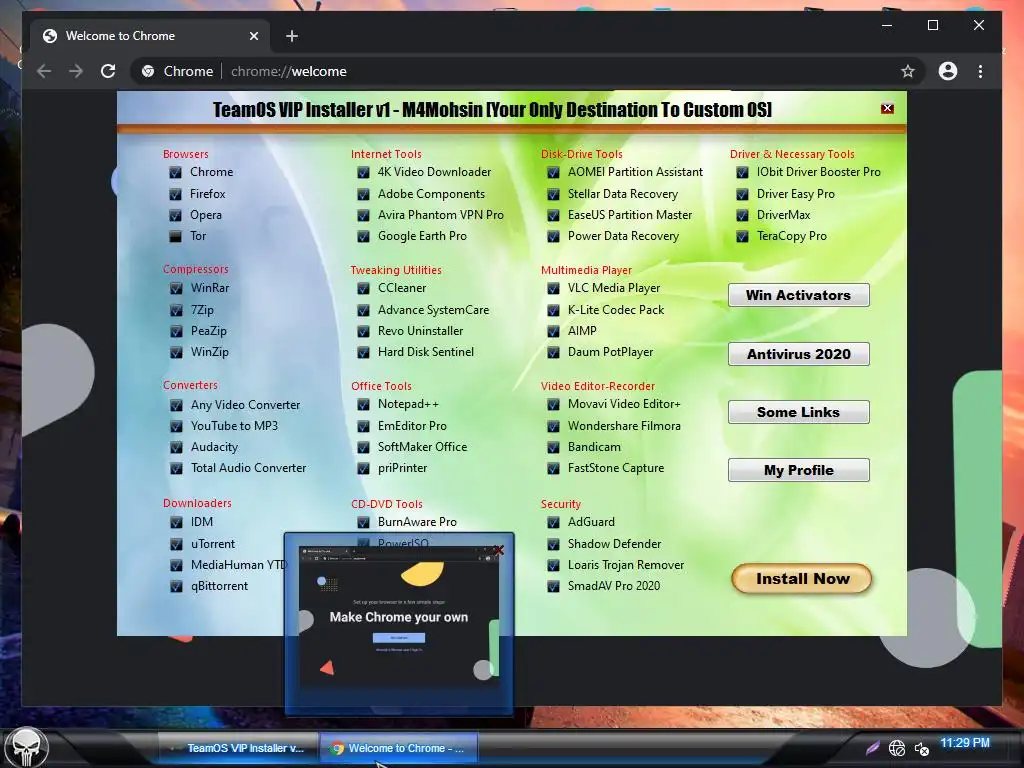Click Chrome back arrow icon
This screenshot has height=768, width=1024.
click(x=44, y=71)
